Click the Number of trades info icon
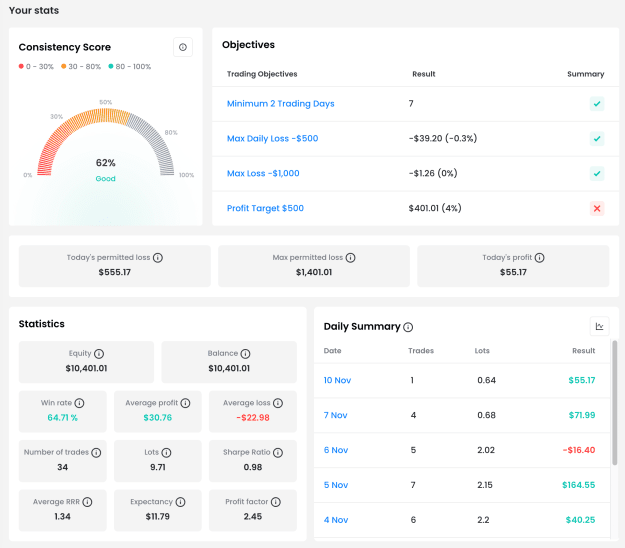This screenshot has width=625, height=548. pos(96,453)
